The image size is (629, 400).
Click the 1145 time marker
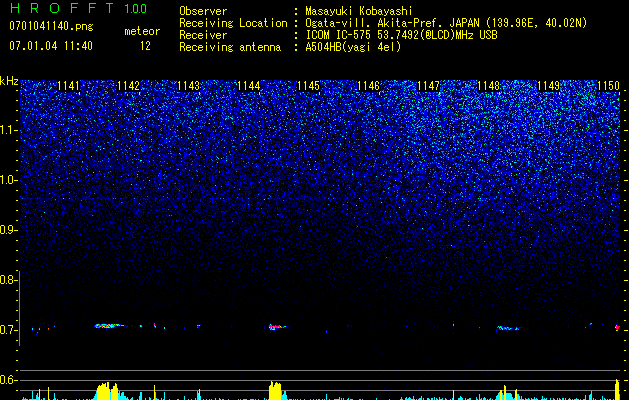click(x=308, y=86)
